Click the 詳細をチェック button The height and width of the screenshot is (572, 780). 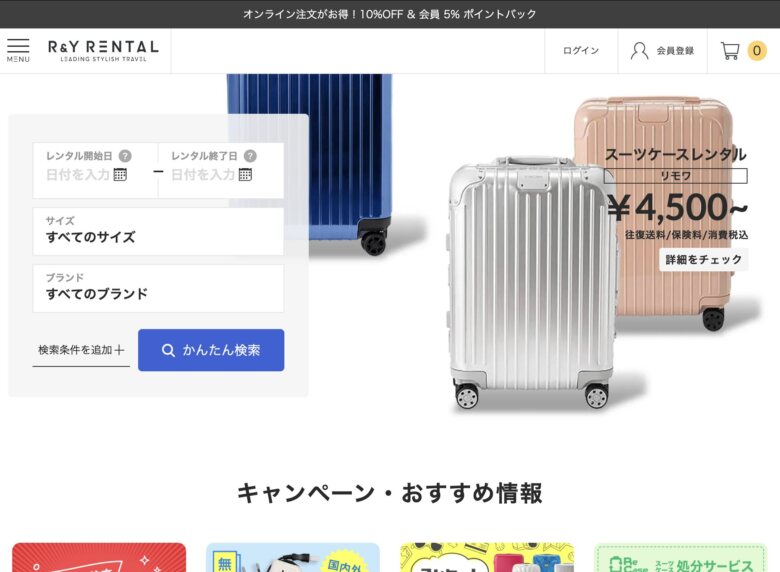(703, 260)
